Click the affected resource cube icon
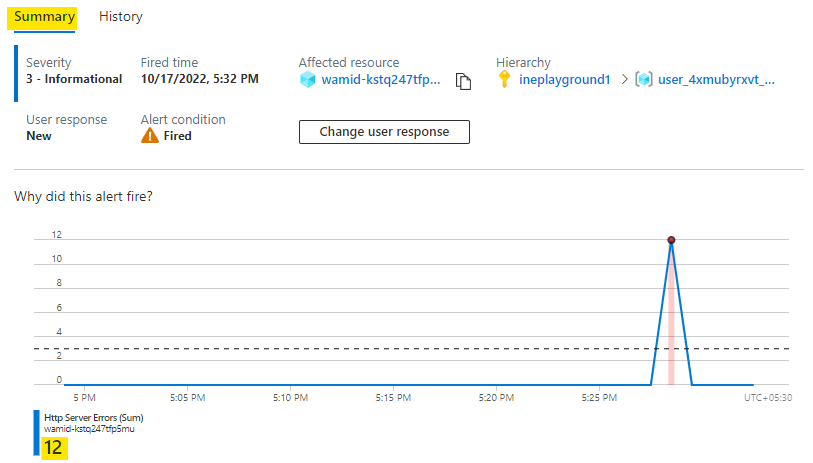813x463 pixels. pos(308,80)
